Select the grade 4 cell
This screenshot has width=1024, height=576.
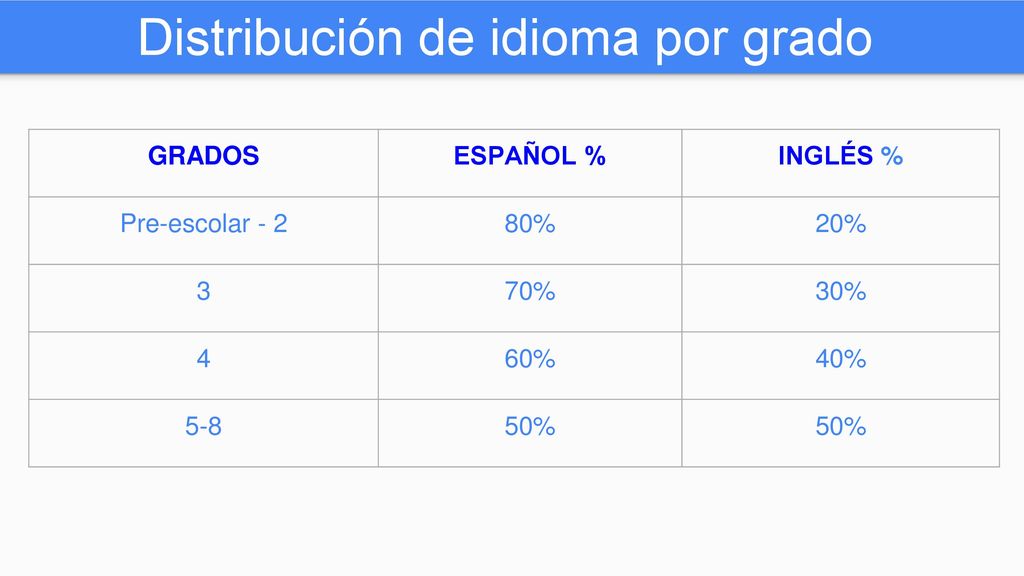(203, 366)
